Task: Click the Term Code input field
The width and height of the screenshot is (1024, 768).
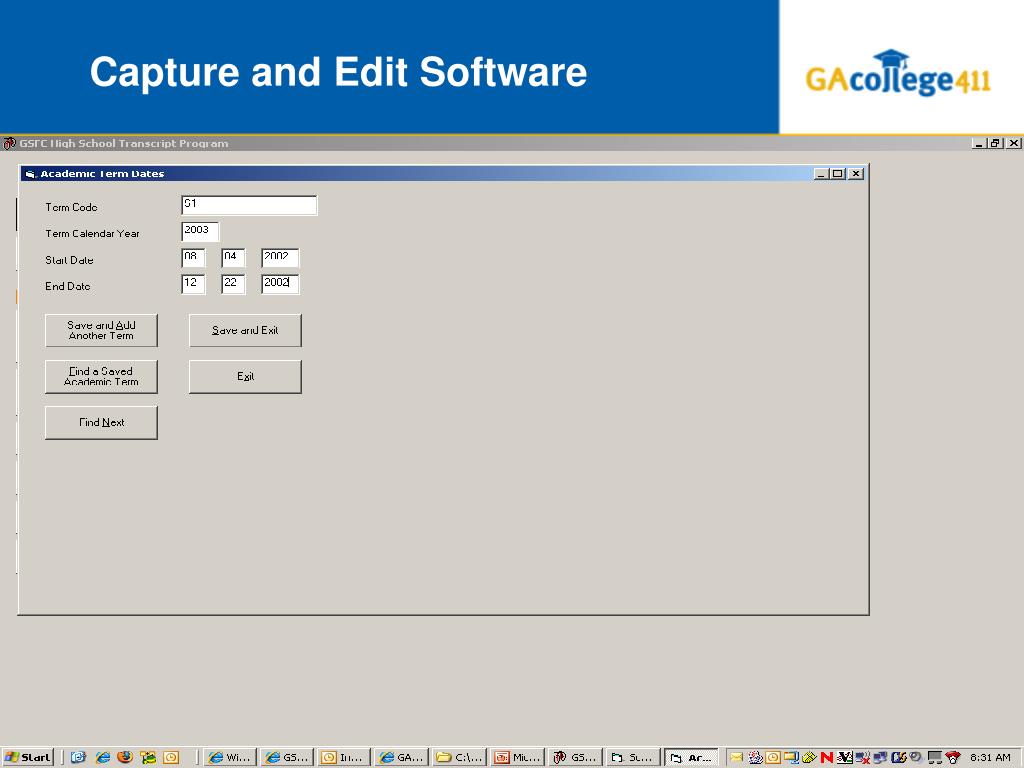Action: coord(249,205)
